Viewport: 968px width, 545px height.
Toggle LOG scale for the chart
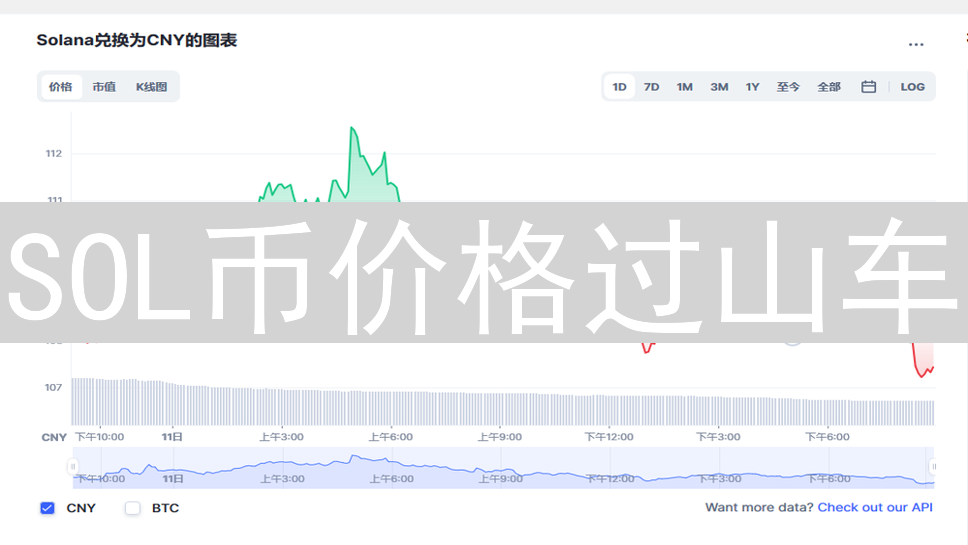coord(912,87)
